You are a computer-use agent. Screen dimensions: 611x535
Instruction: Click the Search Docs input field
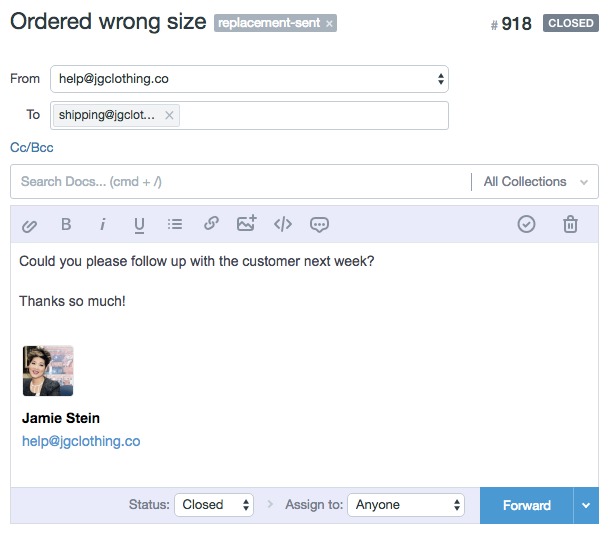240,182
